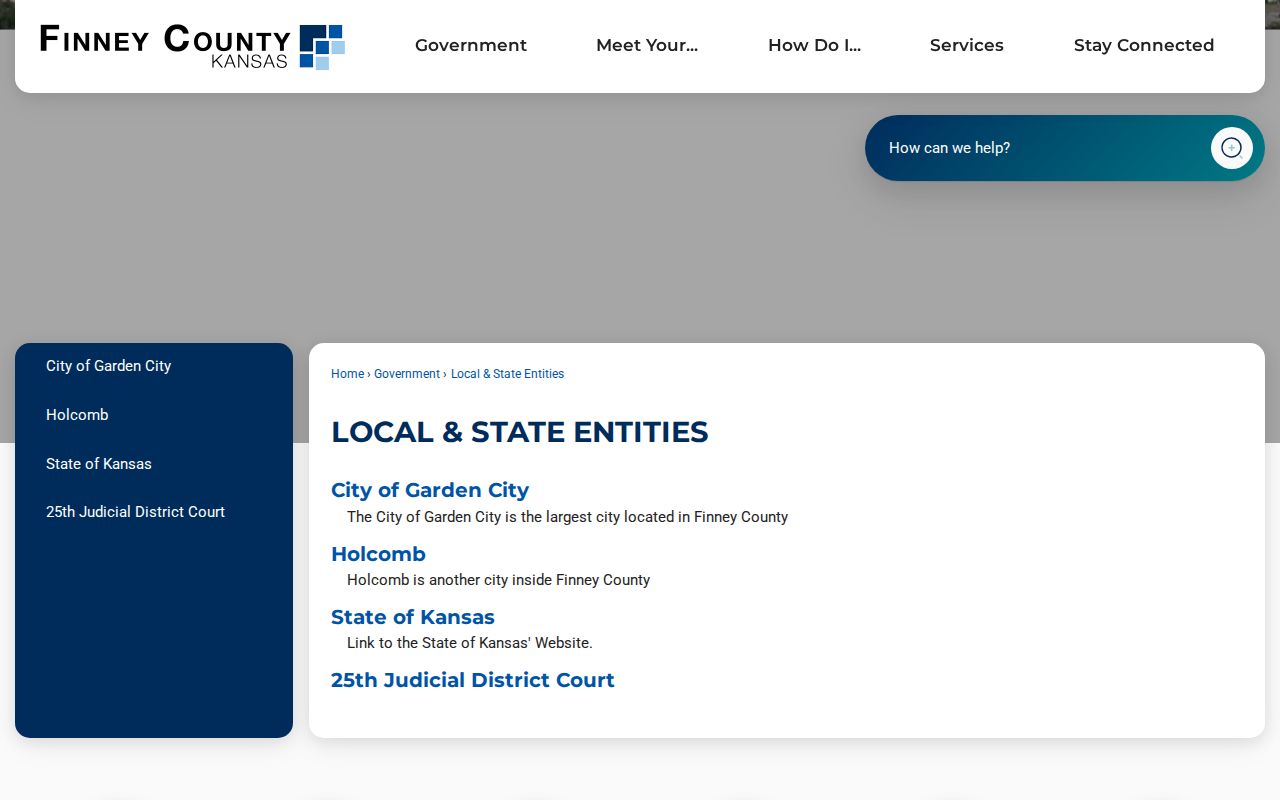Go to Home via breadcrumb

(x=347, y=374)
